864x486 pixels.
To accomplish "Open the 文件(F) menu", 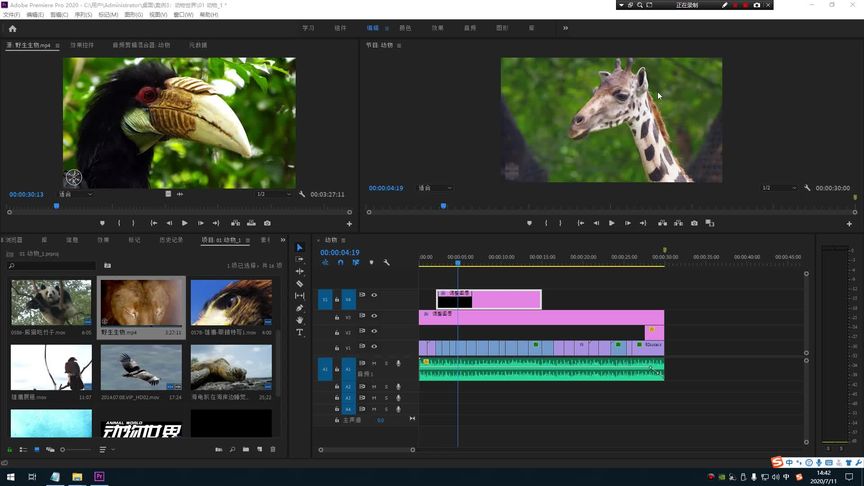I will click(11, 15).
